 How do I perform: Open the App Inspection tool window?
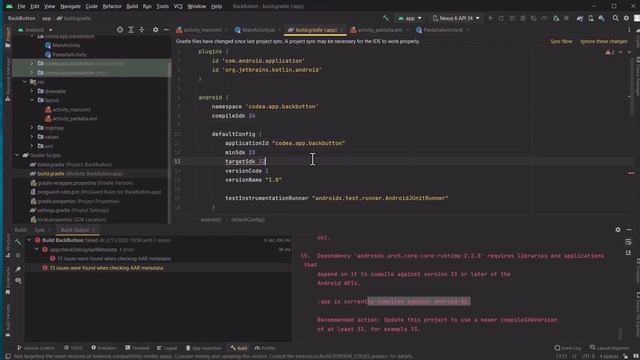tap(204, 348)
